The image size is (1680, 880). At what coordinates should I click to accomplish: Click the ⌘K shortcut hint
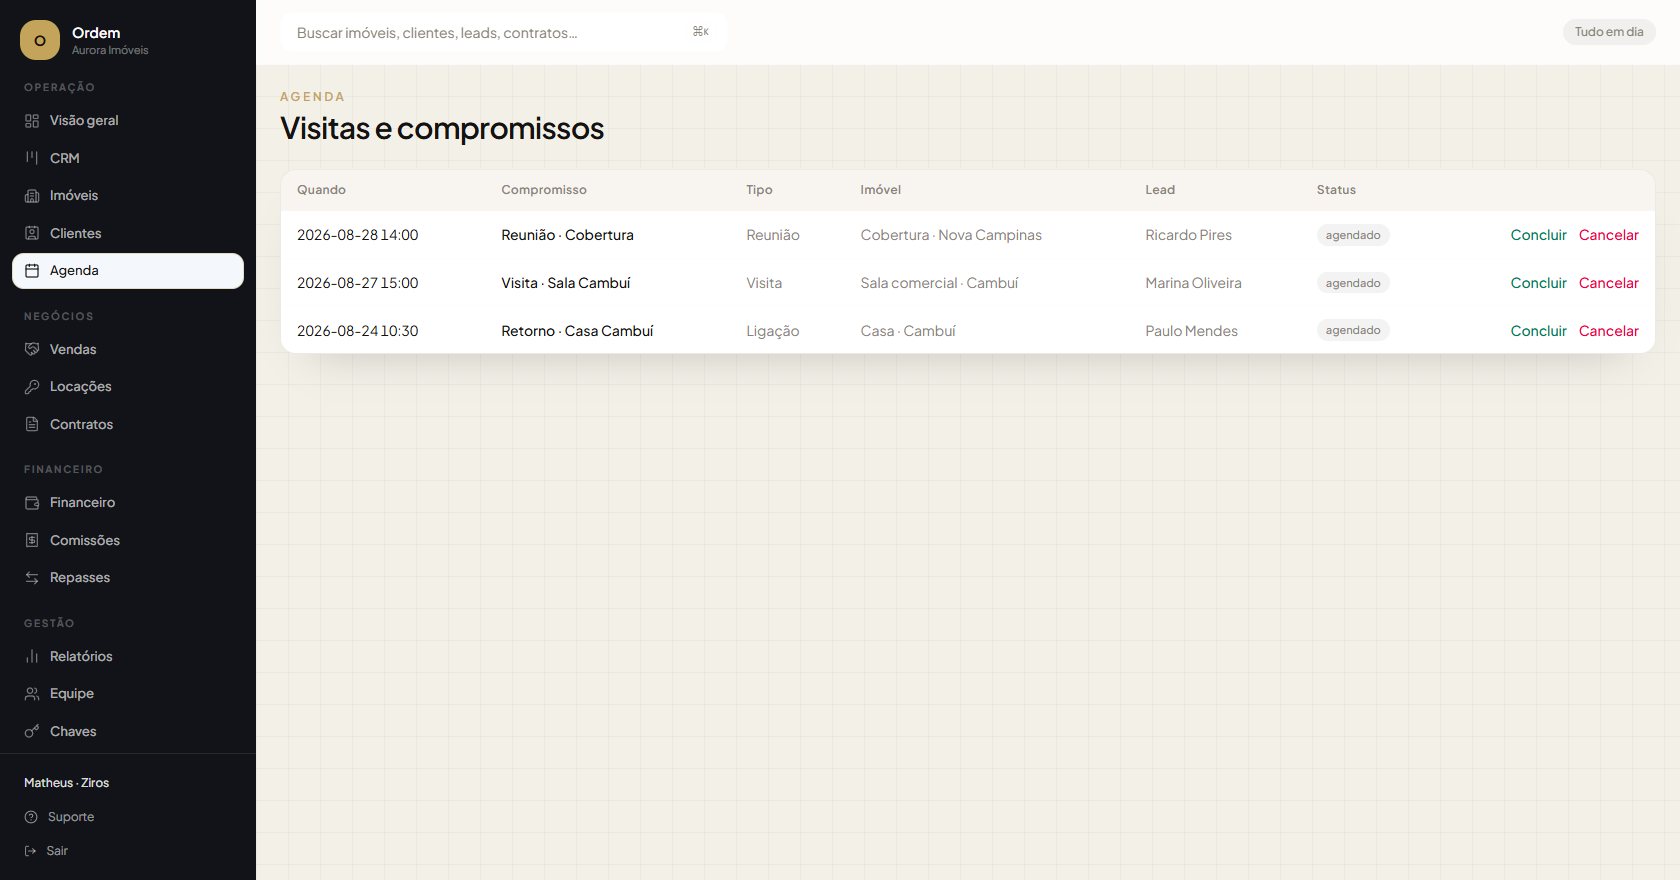pyautogui.click(x=701, y=32)
